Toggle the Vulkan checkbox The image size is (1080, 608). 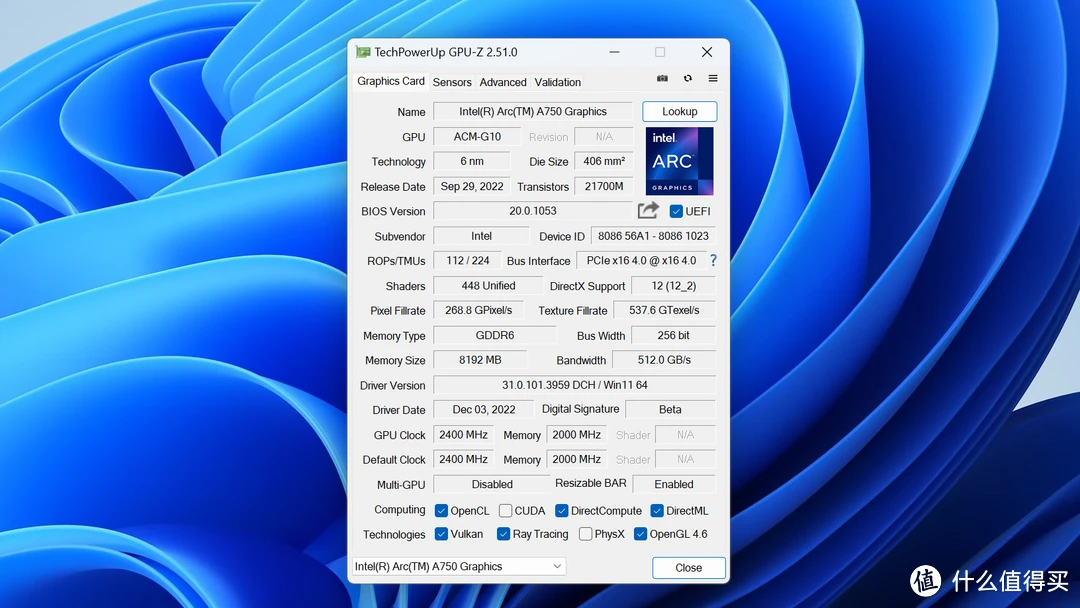[x=442, y=534]
